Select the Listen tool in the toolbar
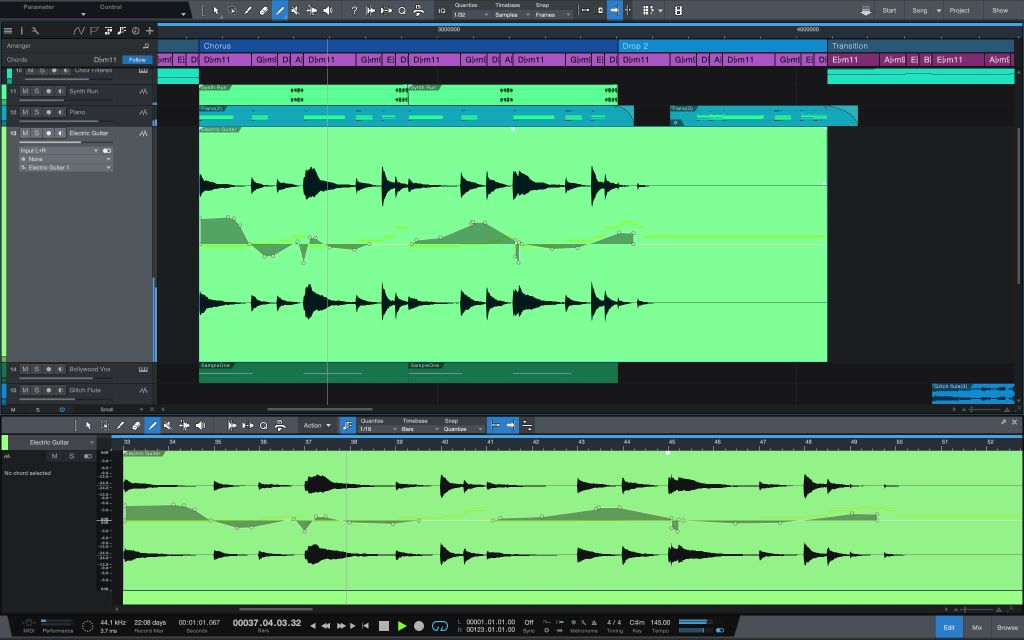1024x640 pixels. coord(329,12)
